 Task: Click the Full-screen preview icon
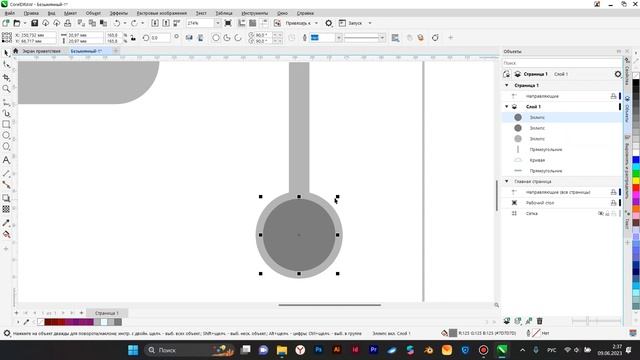pos(228,23)
